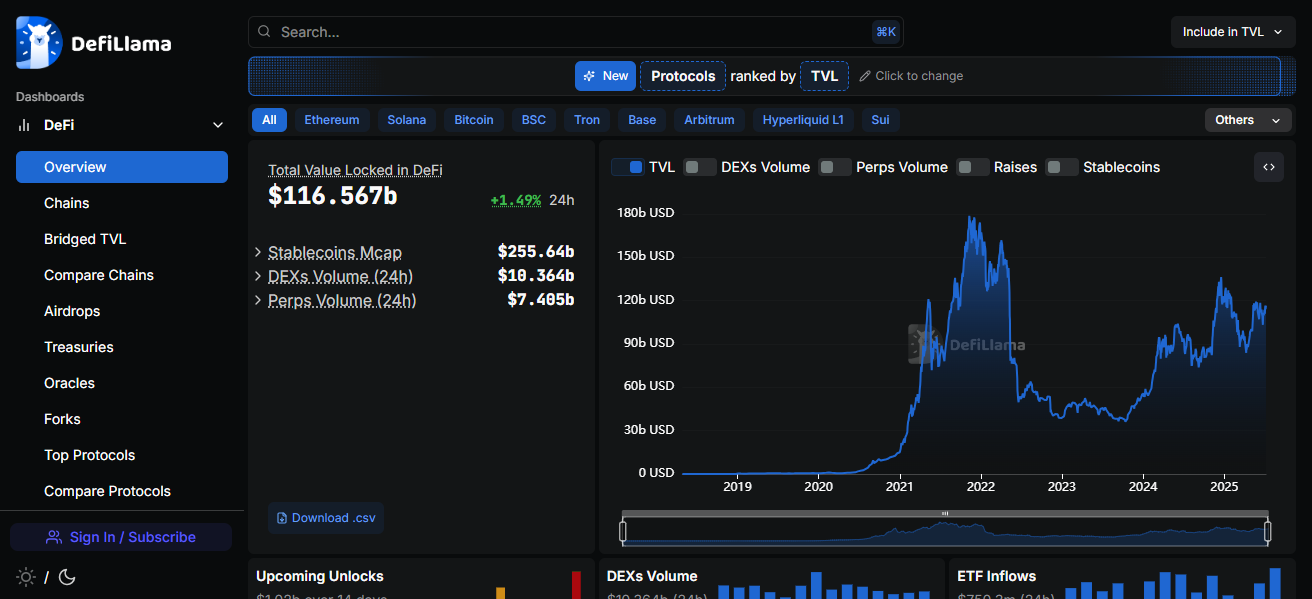1312x599 pixels.
Task: Click the range slider top grip handle
Action: 945,514
